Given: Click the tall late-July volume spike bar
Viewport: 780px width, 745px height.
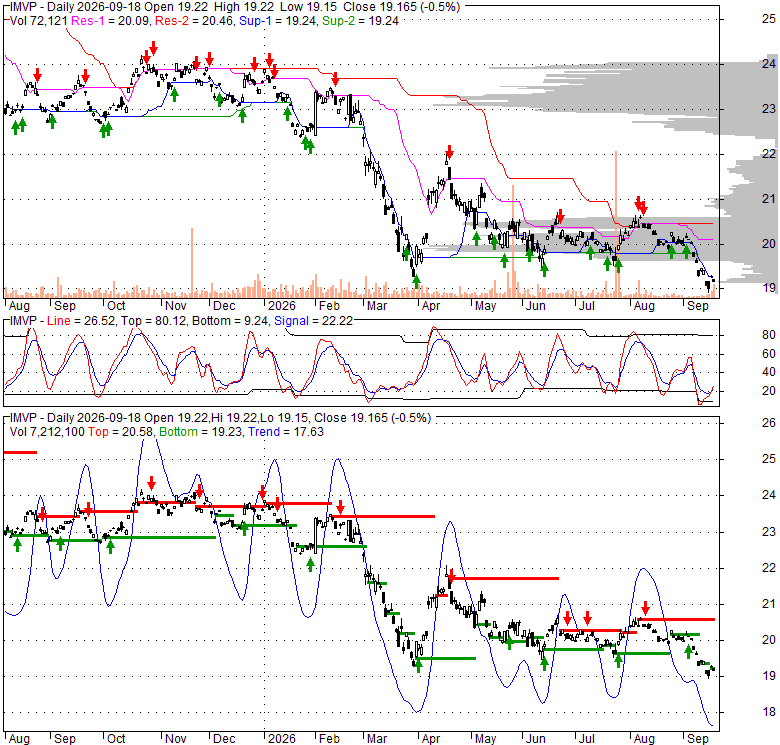Looking at the screenshot, I should click(616, 224).
